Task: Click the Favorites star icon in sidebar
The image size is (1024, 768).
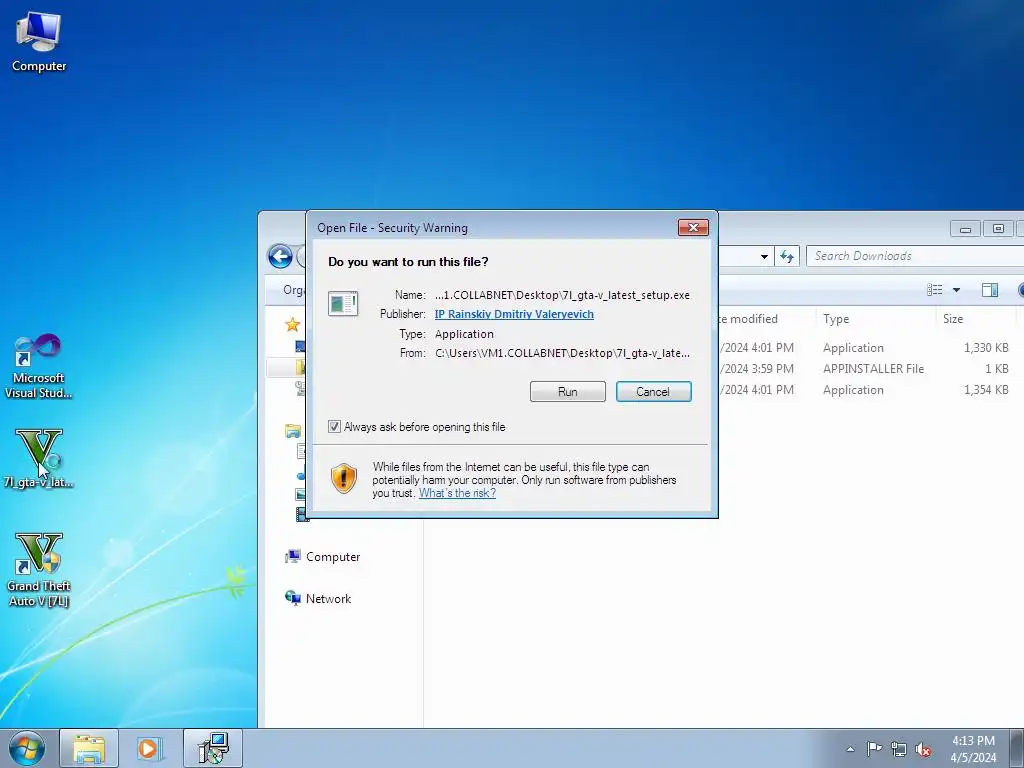Action: pyautogui.click(x=293, y=325)
